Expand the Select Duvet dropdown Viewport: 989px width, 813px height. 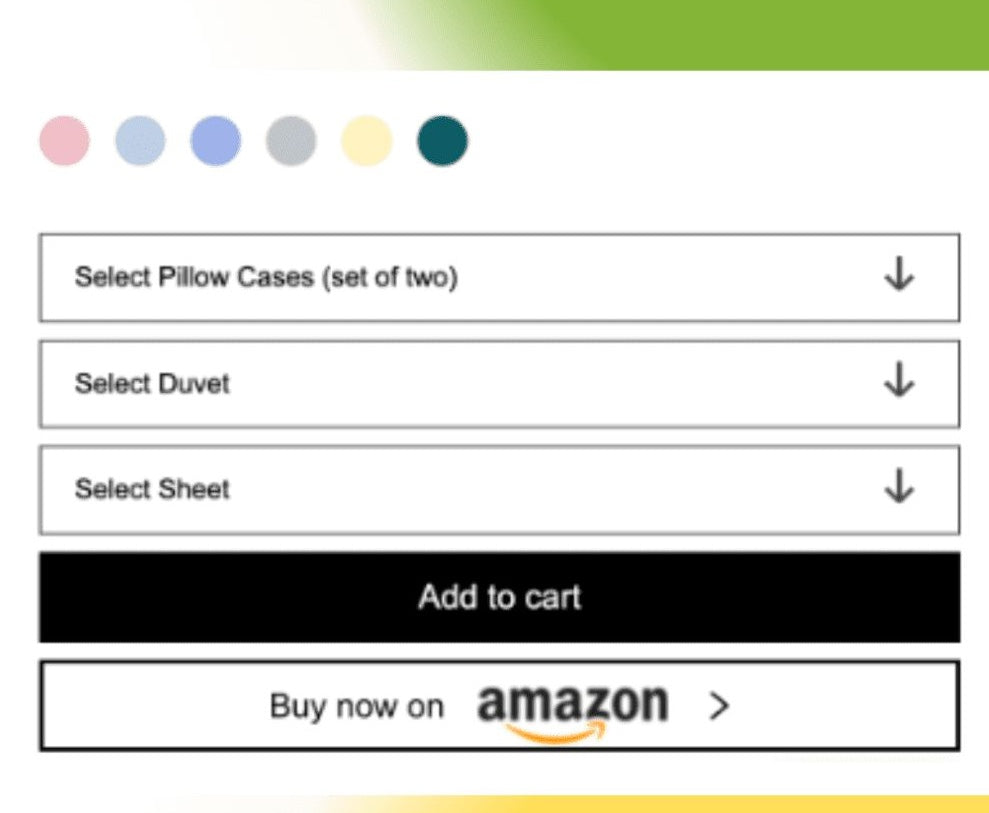pos(499,384)
